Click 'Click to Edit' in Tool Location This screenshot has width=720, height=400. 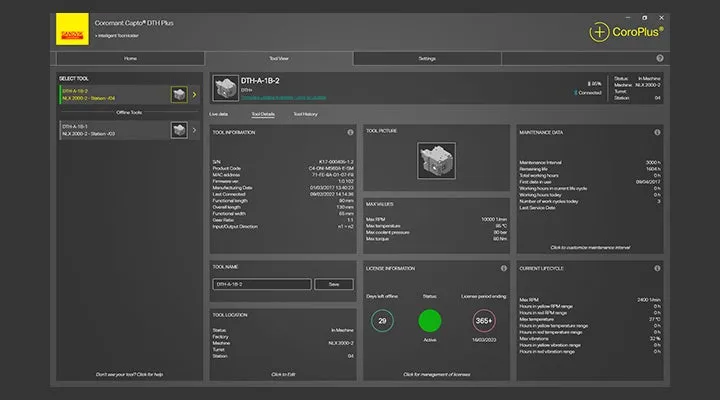click(283, 374)
